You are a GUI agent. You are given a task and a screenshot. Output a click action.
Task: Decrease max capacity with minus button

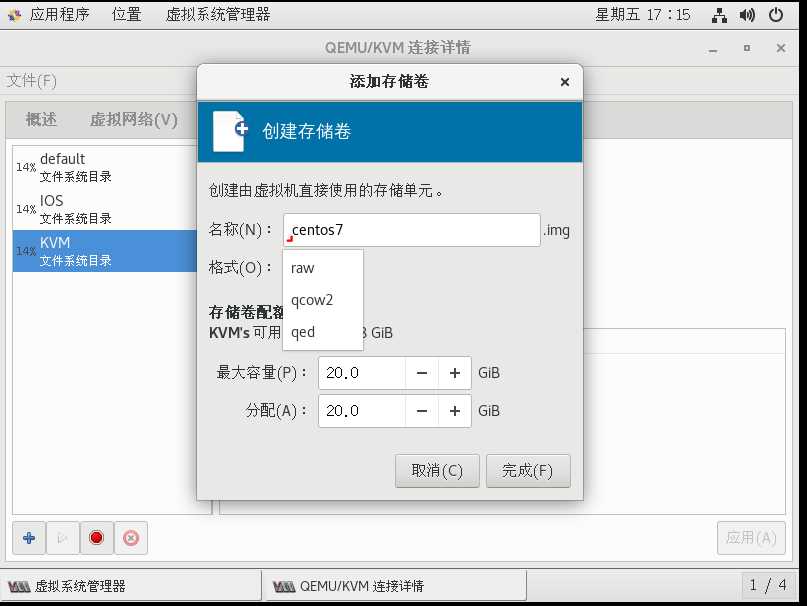[x=422, y=373]
